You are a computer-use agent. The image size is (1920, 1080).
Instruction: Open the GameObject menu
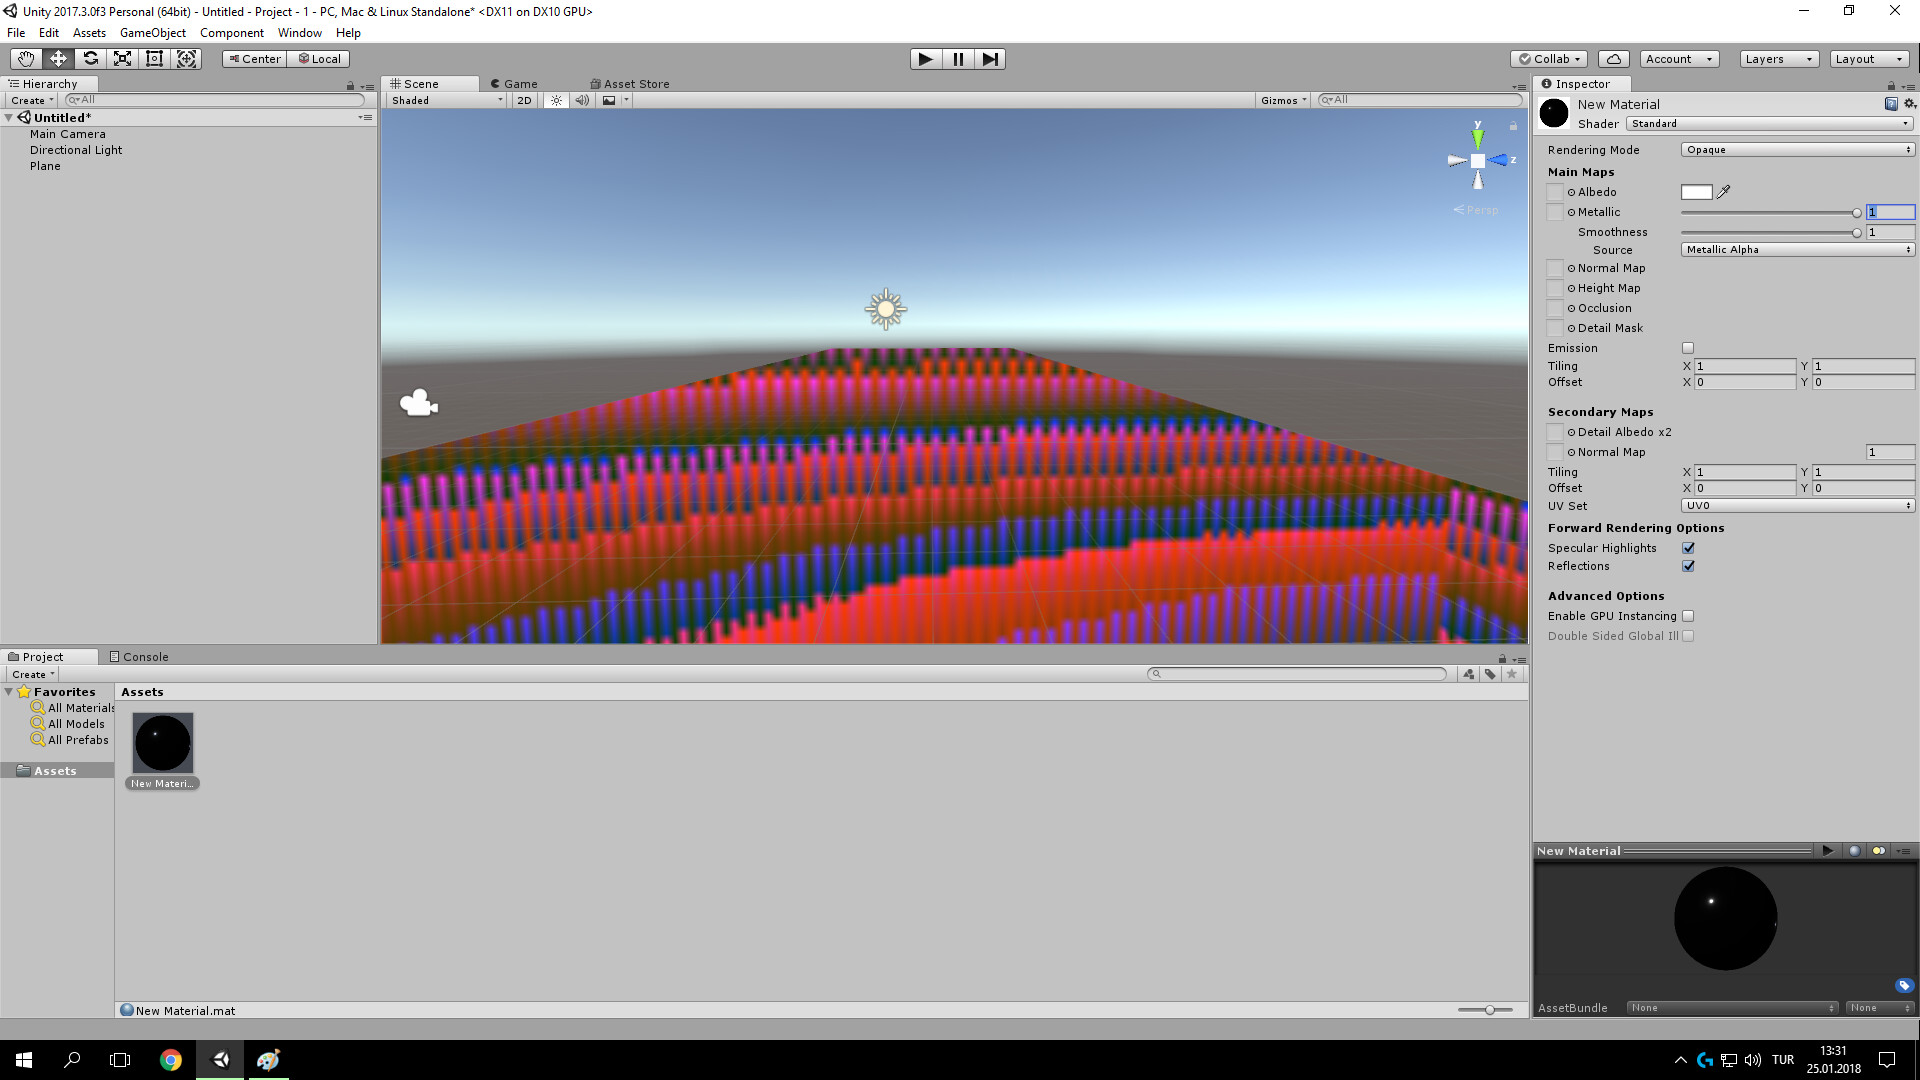153,33
